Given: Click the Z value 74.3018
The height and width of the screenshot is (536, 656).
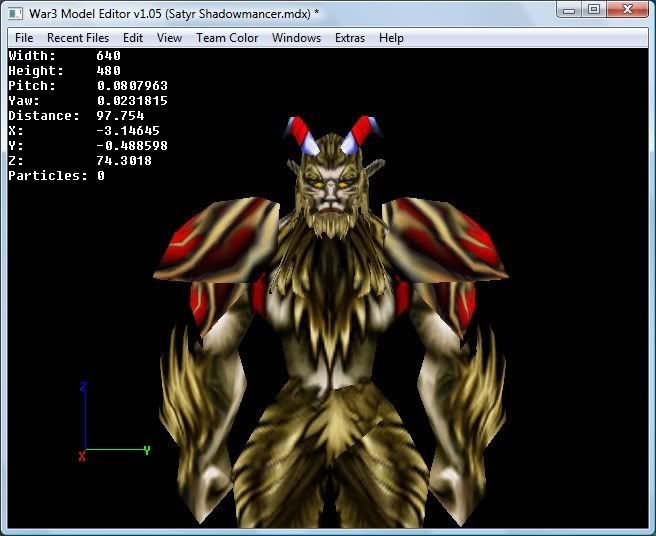Looking at the screenshot, I should click(x=124, y=161).
